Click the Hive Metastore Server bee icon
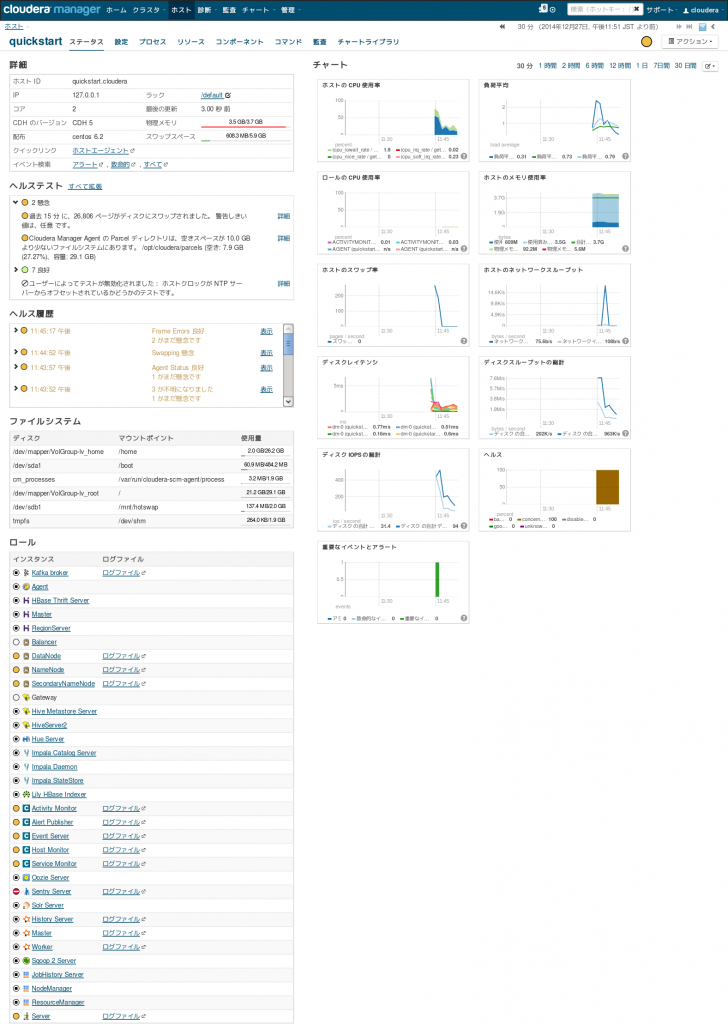The image size is (728, 1024). (26, 711)
